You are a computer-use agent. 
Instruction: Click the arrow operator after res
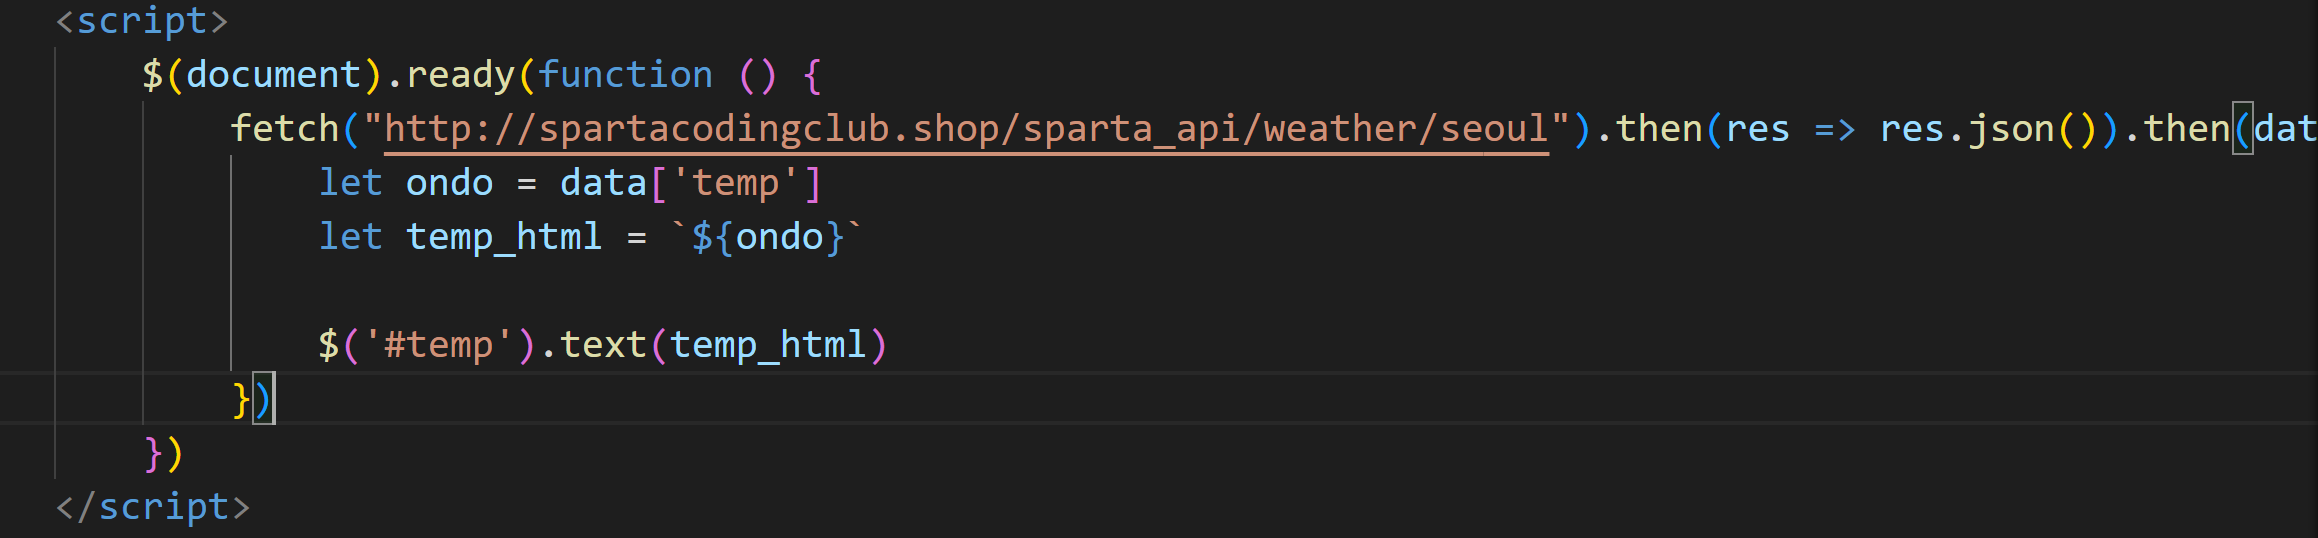pyautogui.click(x=1835, y=130)
